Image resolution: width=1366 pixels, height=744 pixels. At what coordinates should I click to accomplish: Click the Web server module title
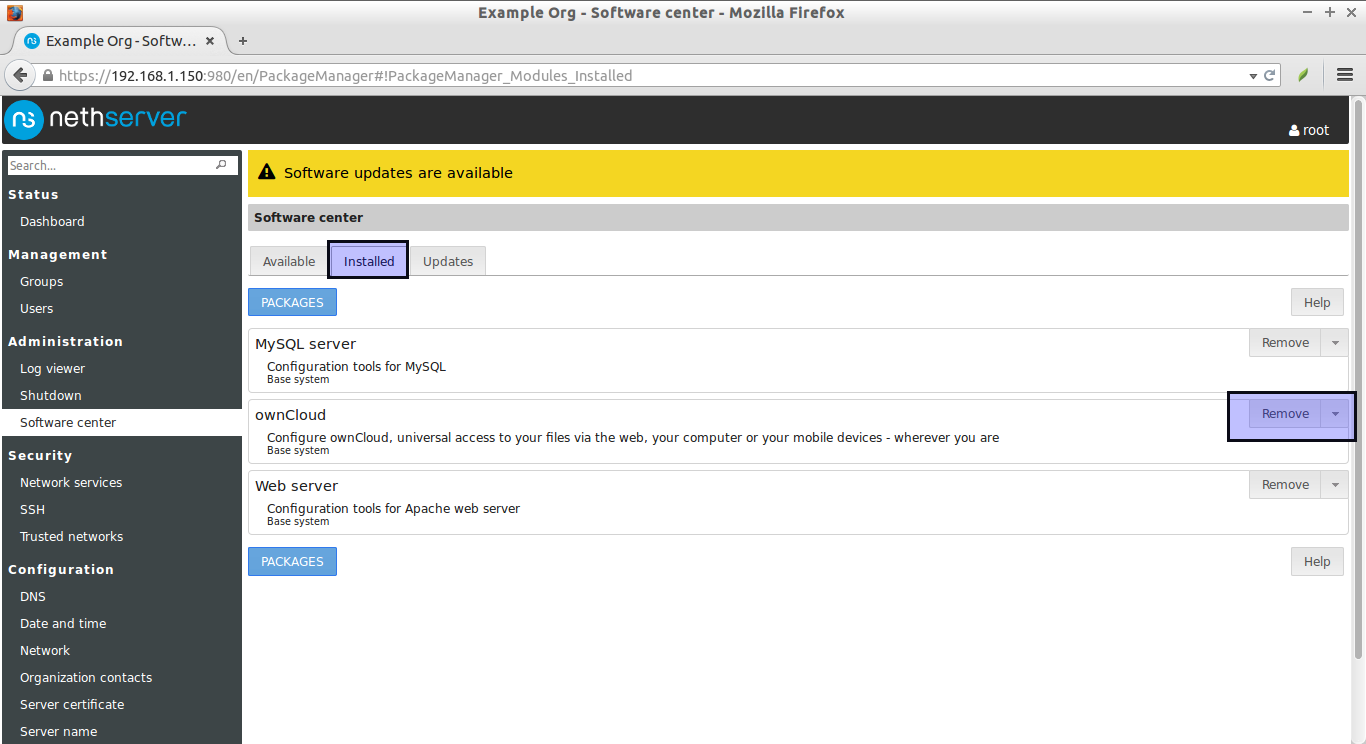tap(296, 486)
